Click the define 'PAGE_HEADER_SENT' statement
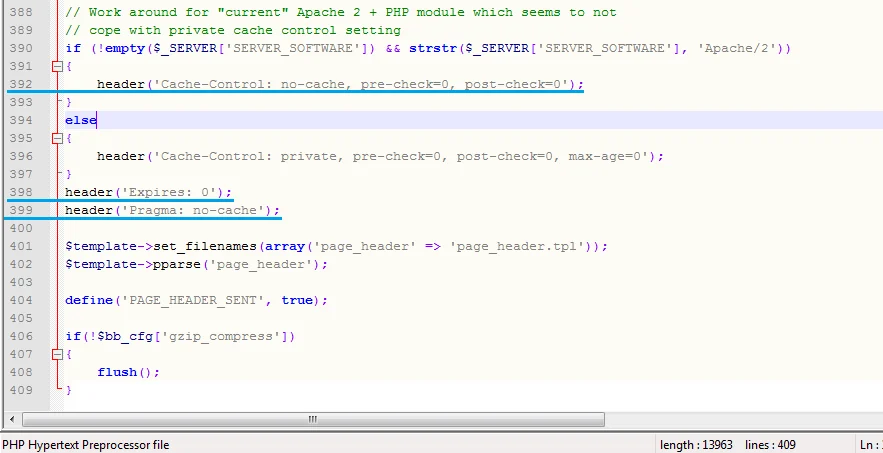Screen dimensions: 883x453 196,300
